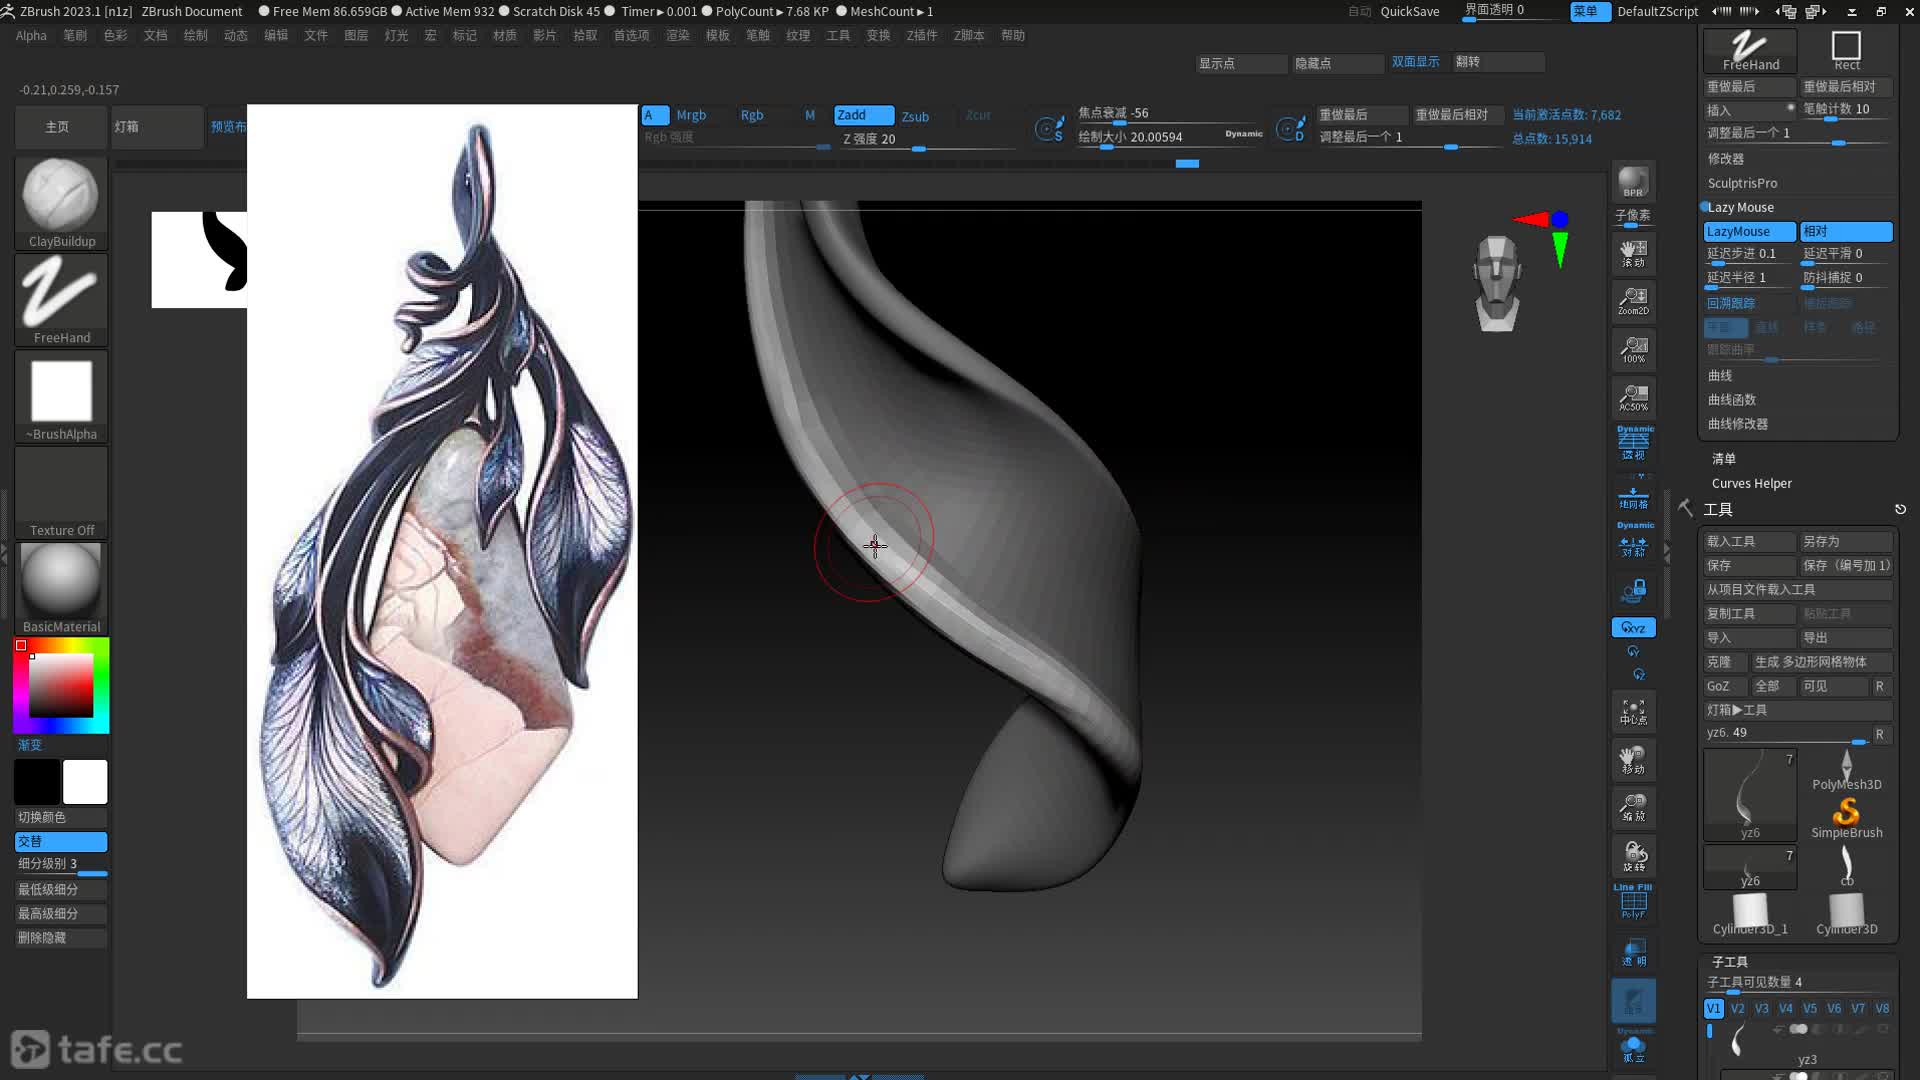The width and height of the screenshot is (1920, 1080).
Task: Click the Frame center (中心点) icon
Action: pos(1633,711)
